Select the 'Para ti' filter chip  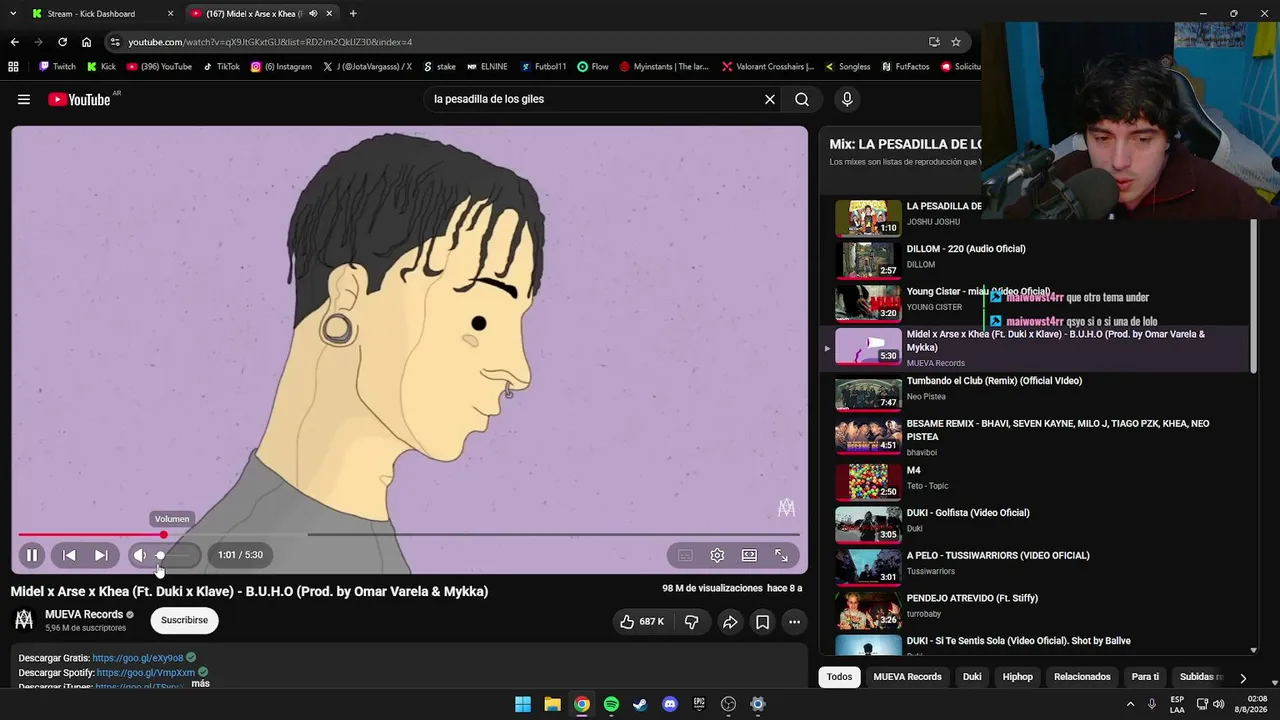pyautogui.click(x=1145, y=677)
